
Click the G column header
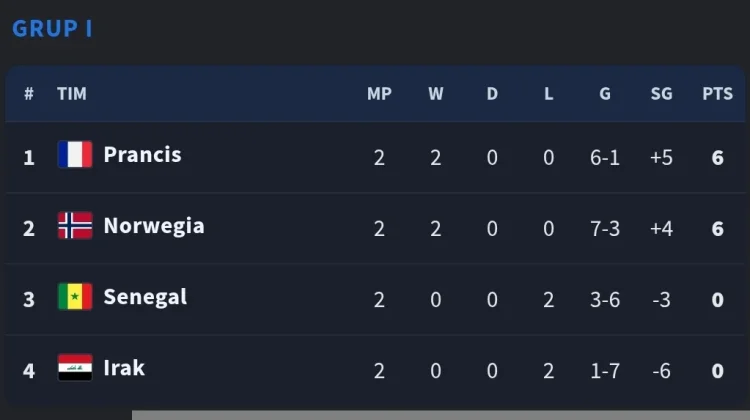(605, 94)
